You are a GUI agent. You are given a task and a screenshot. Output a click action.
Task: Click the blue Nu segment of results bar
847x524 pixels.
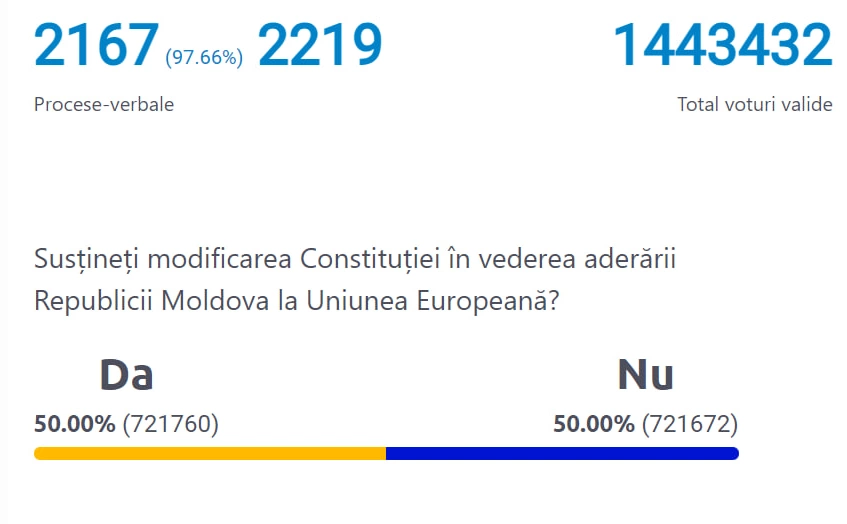pyautogui.click(x=562, y=454)
